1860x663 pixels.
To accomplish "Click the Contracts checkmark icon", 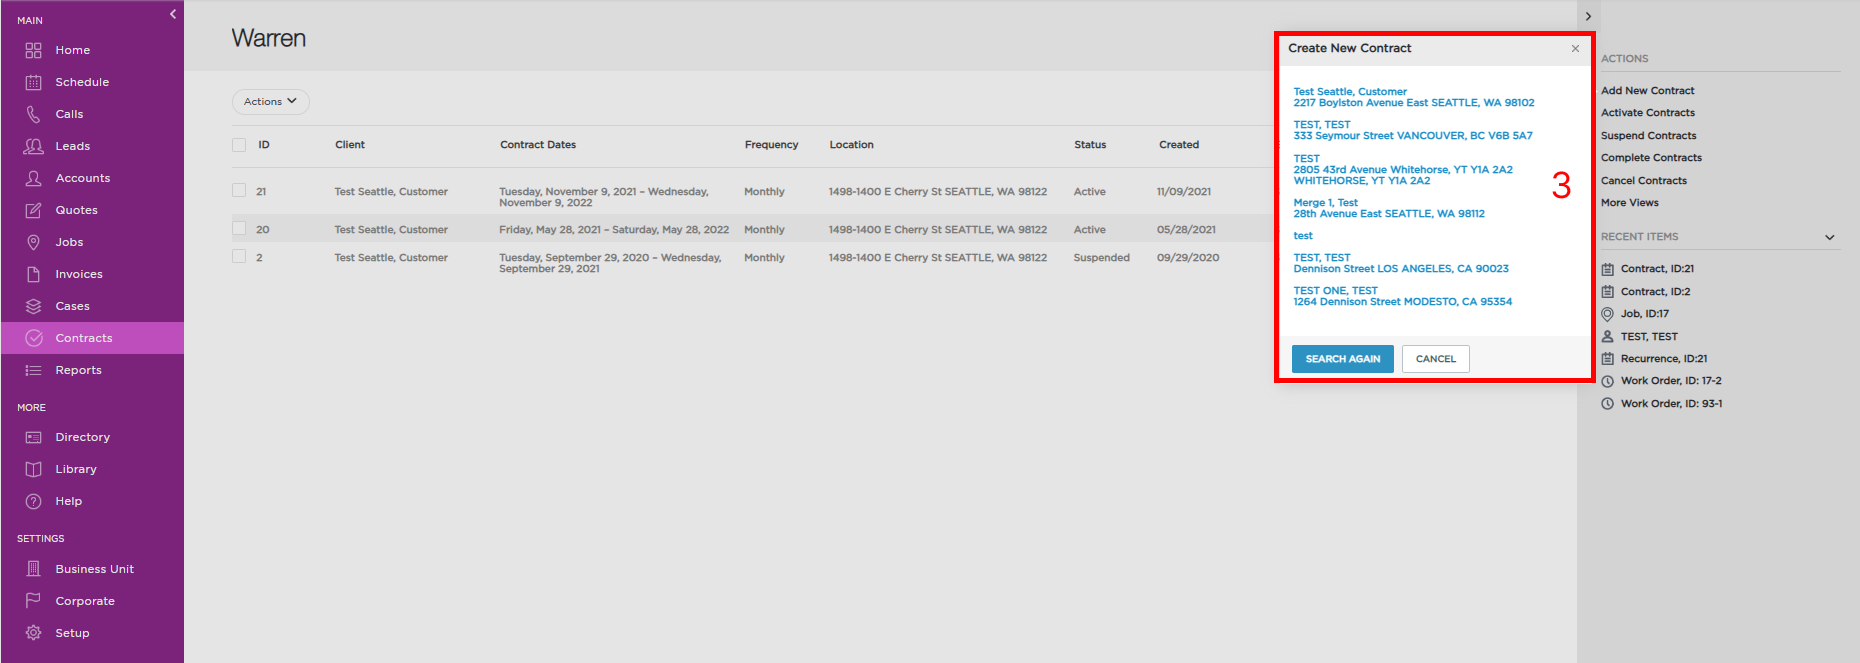I will [x=34, y=338].
